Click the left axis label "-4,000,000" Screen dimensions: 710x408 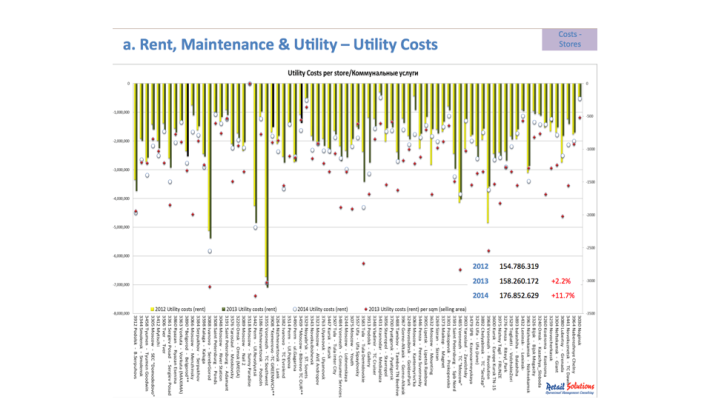122,198
